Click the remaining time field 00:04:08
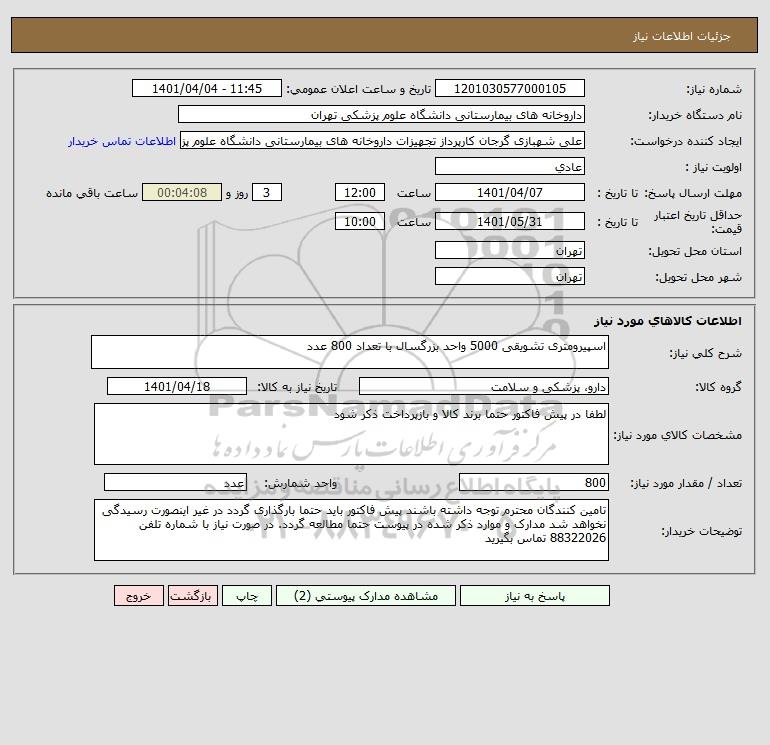Screen dimensions: 770x745 (x=182, y=193)
